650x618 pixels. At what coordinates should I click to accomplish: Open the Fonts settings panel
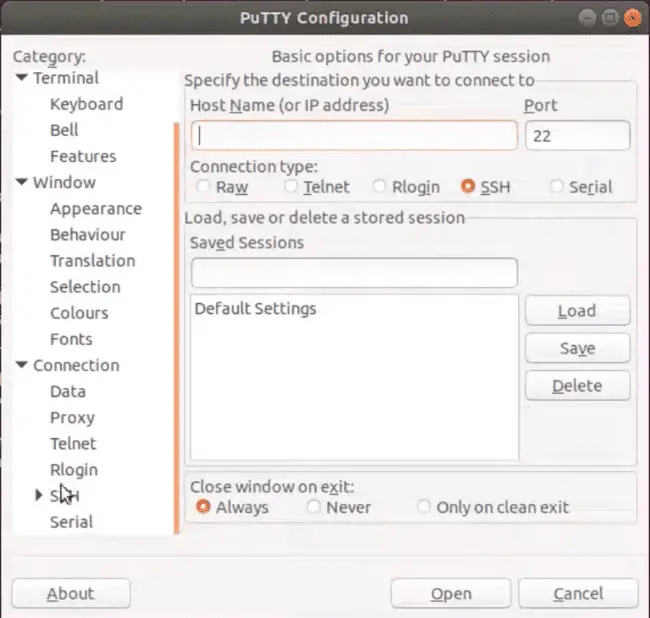click(71, 339)
